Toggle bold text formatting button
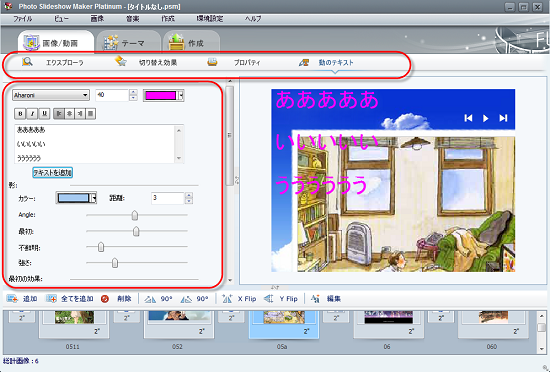The width and height of the screenshot is (550, 372). (20, 114)
